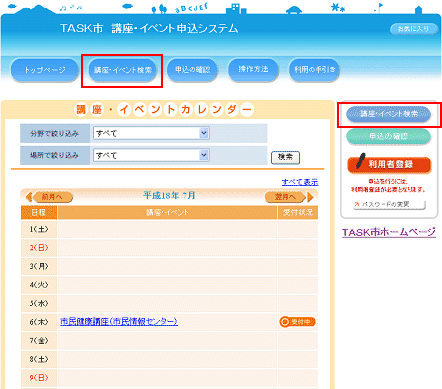Go to 申込の確認 in the top navigation
Viewport: 442px width, 389px height.
[x=192, y=70]
